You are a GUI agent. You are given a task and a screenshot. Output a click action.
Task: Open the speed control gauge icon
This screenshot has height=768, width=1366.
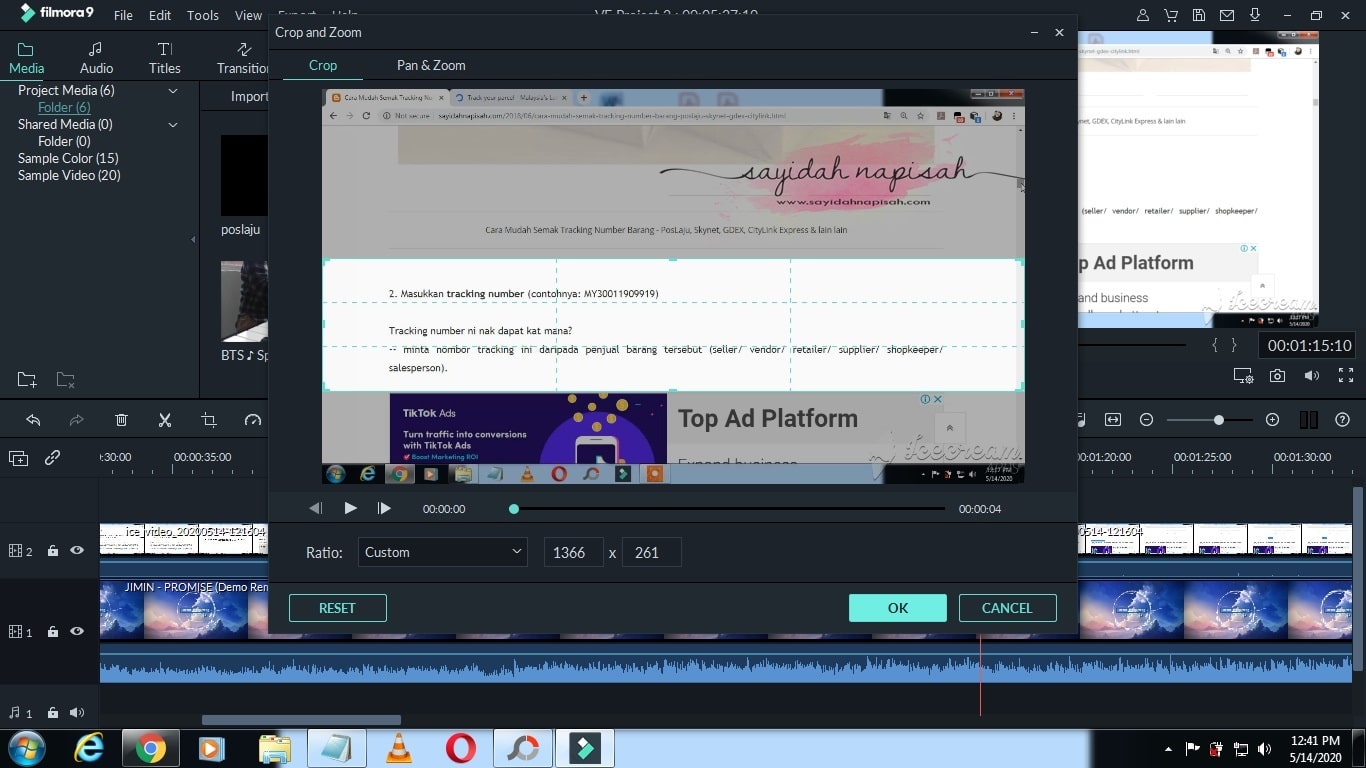coord(252,420)
